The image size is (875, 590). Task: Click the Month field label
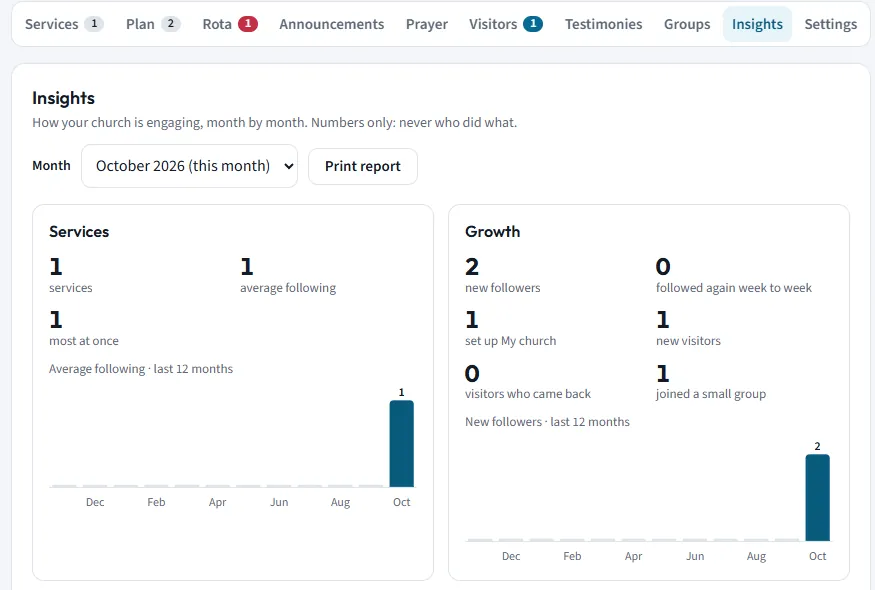(x=51, y=166)
